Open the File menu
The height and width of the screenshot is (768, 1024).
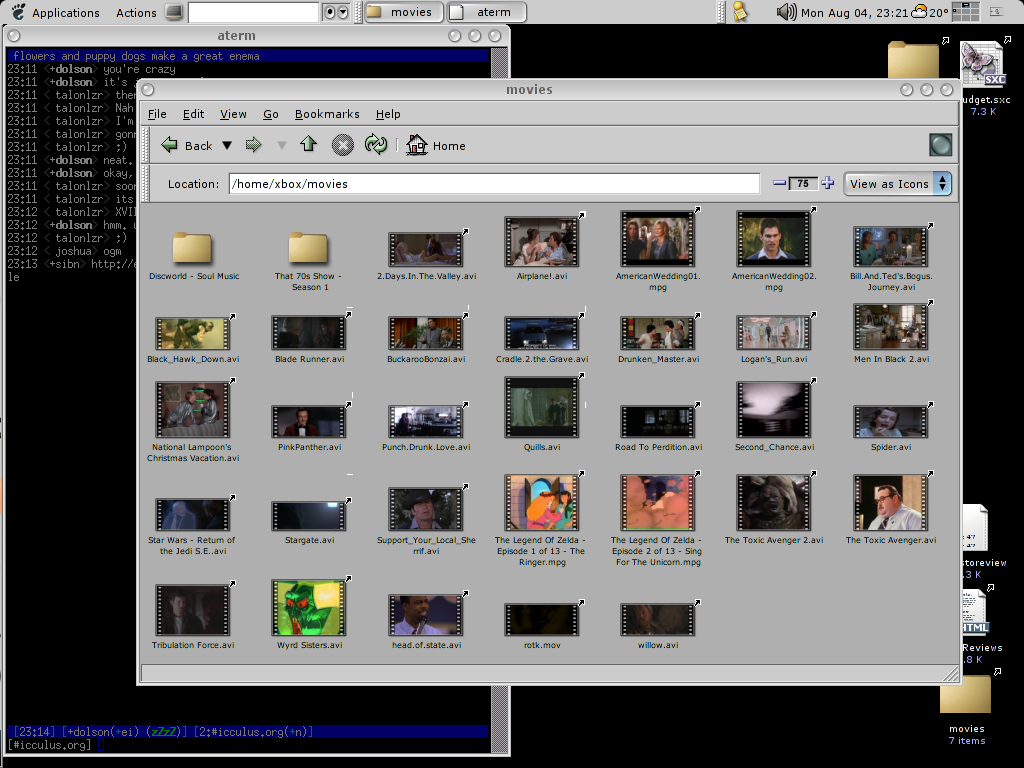pos(157,114)
